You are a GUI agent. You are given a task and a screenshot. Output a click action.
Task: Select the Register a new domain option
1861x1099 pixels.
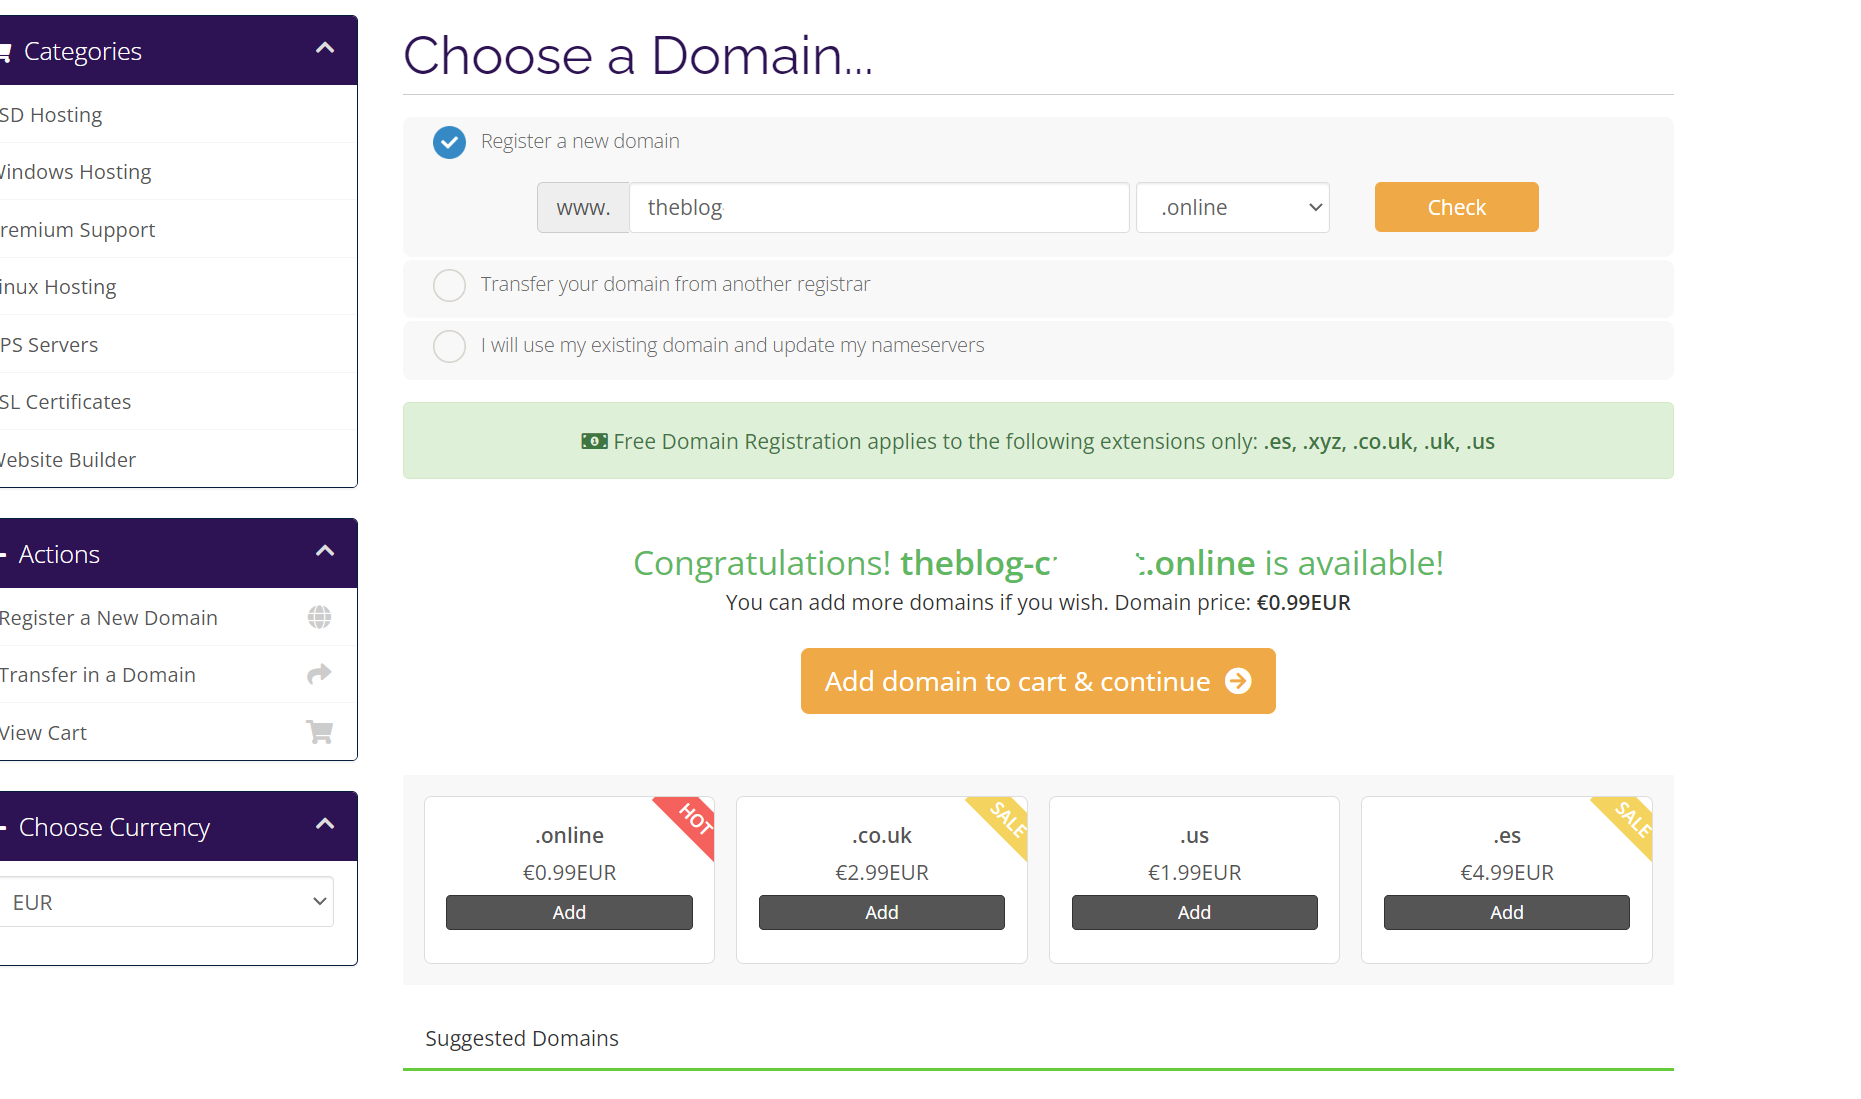450,142
